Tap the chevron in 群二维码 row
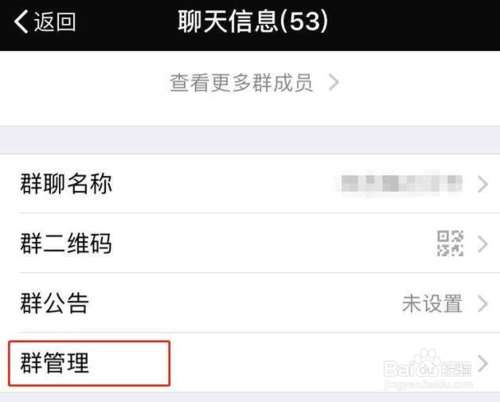Screen dimensions: 500x402 pyautogui.click(x=483, y=244)
